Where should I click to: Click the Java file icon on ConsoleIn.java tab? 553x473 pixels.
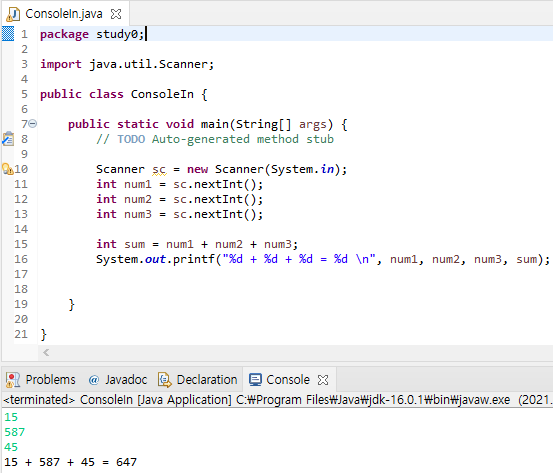coord(13,14)
